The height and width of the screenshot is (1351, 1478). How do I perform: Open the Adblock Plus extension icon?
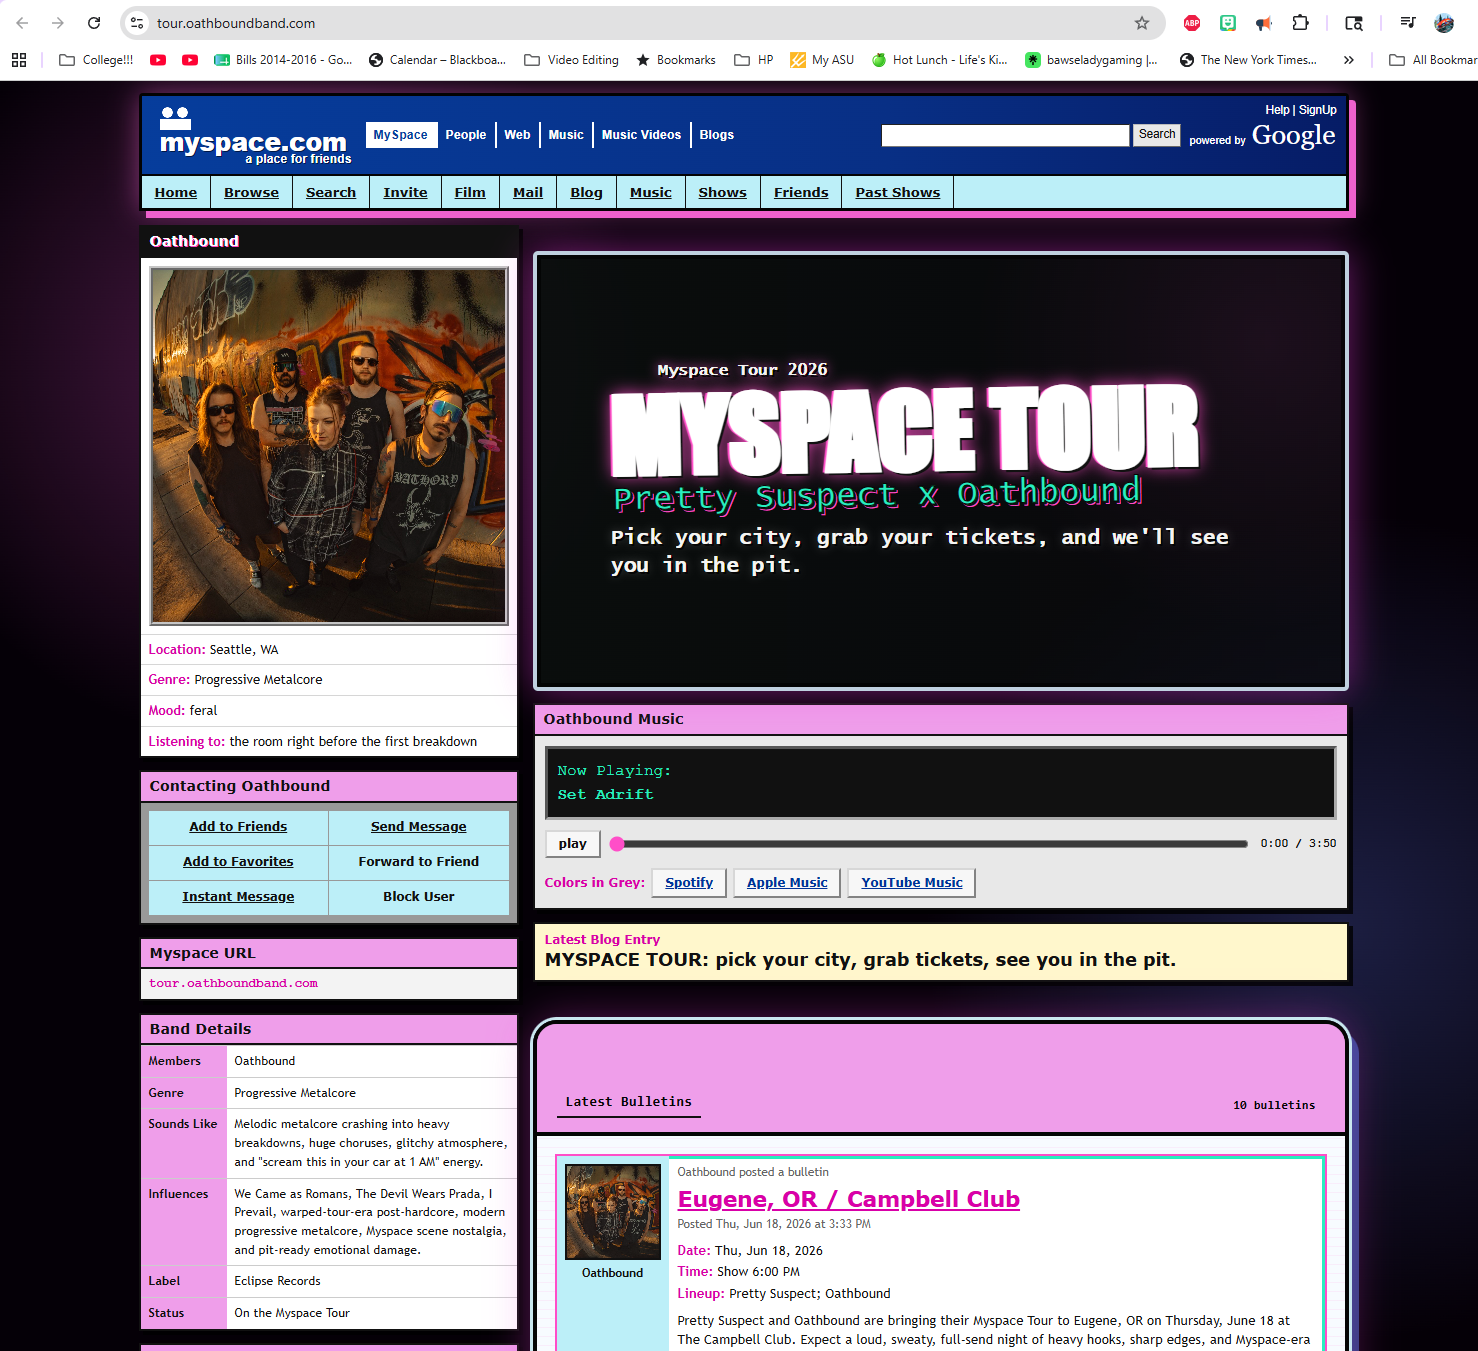[x=1192, y=23]
